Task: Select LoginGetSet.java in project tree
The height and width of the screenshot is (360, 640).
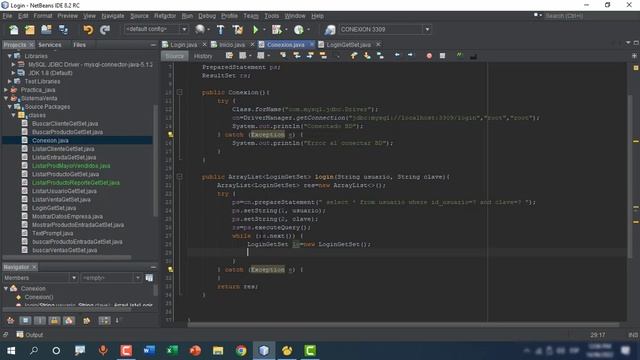Action: 54,208
